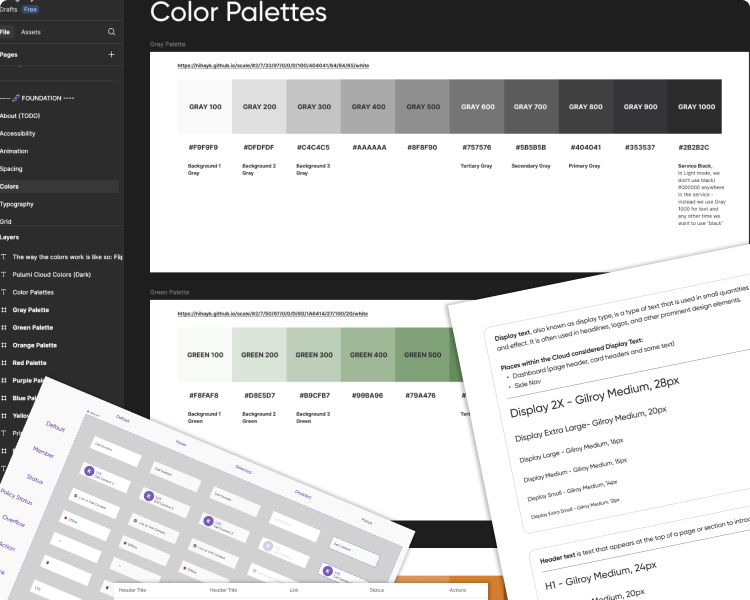Image resolution: width=750 pixels, height=600 pixels.
Task: Select 'The way the colors work' layer
Action: tap(67, 257)
